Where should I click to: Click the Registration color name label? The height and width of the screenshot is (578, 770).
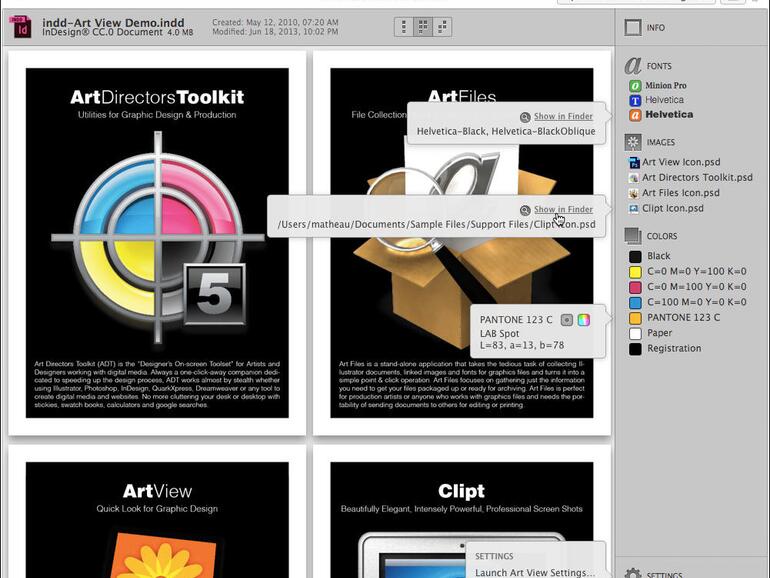(x=674, y=348)
